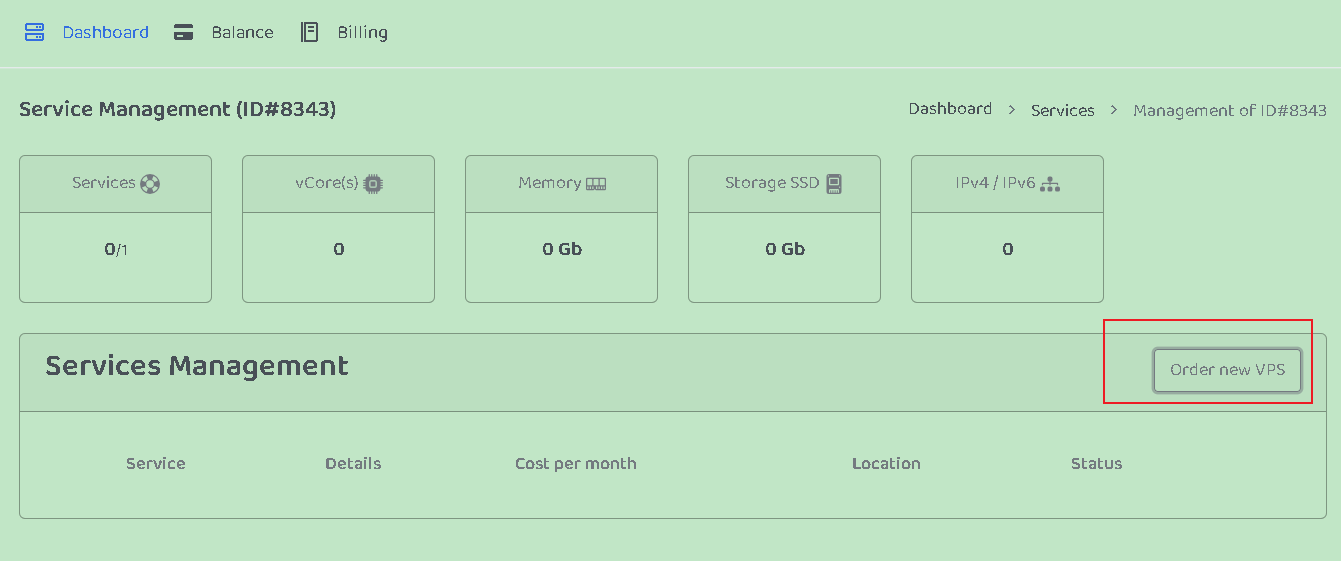Click the Services lifebuoy icon
1341x561 pixels.
[x=150, y=184]
